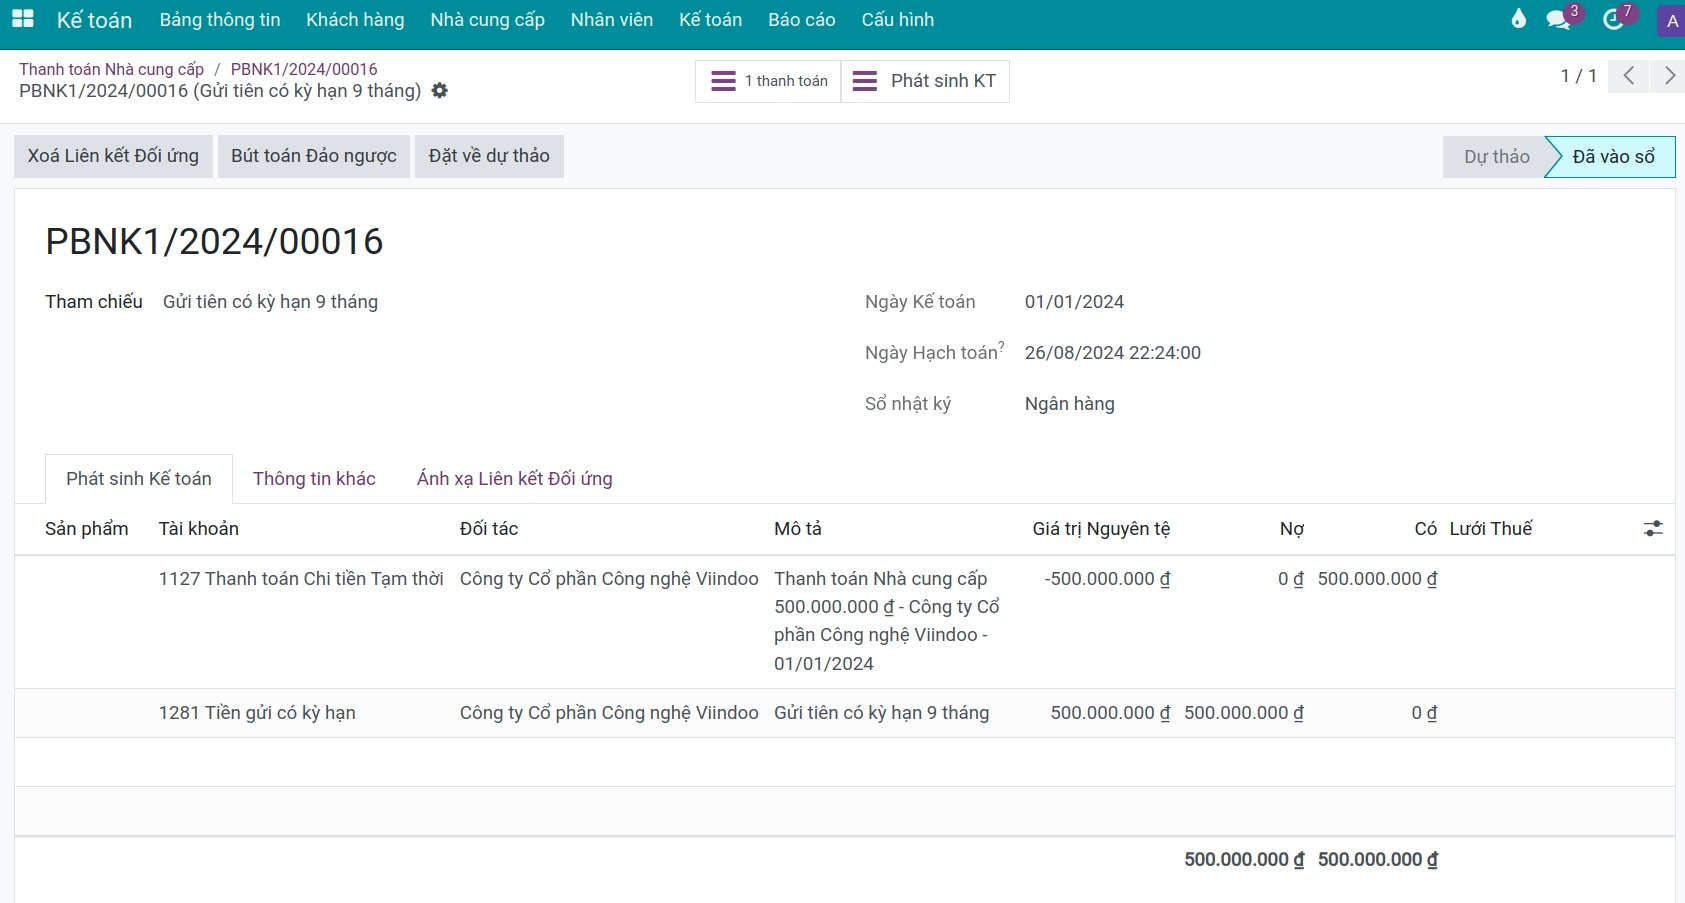Click the water drop icon in top bar
This screenshot has height=903, width=1685.
[x=1518, y=19]
